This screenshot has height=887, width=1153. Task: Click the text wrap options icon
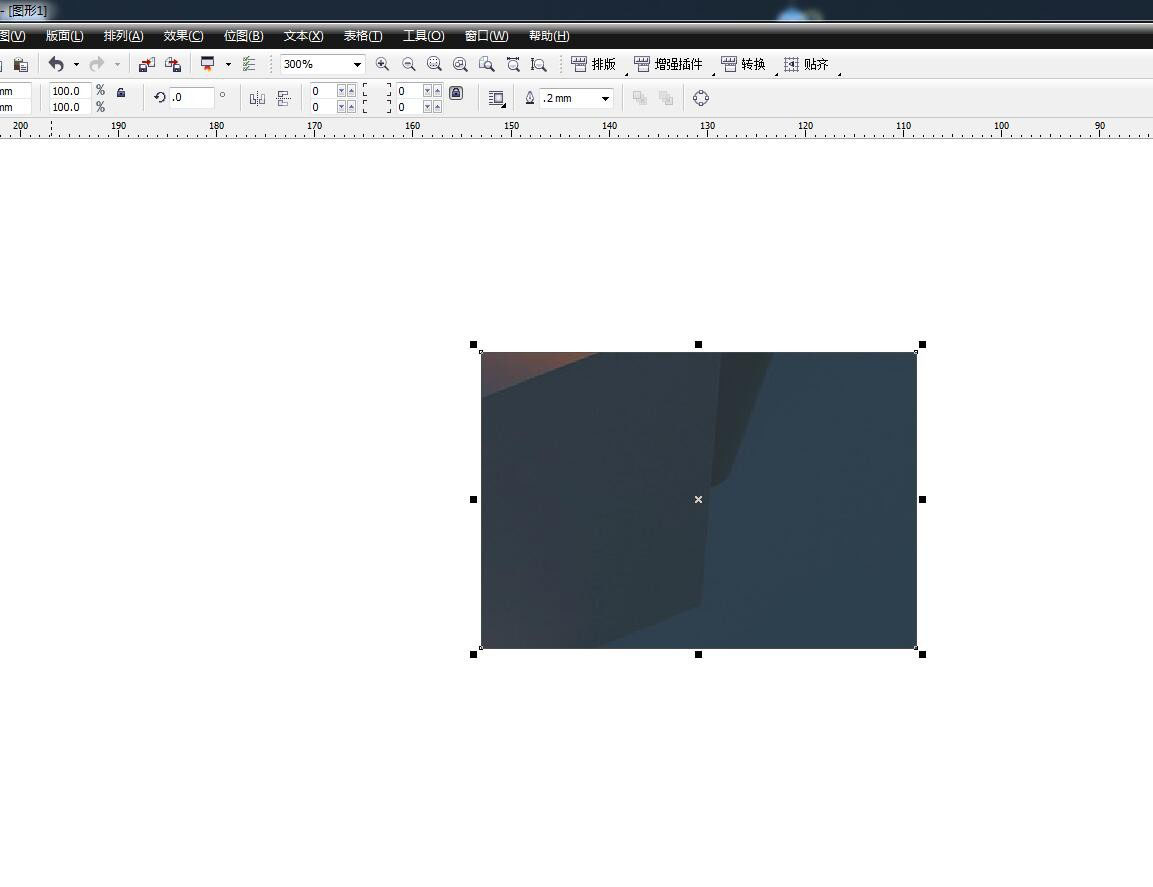click(x=496, y=98)
